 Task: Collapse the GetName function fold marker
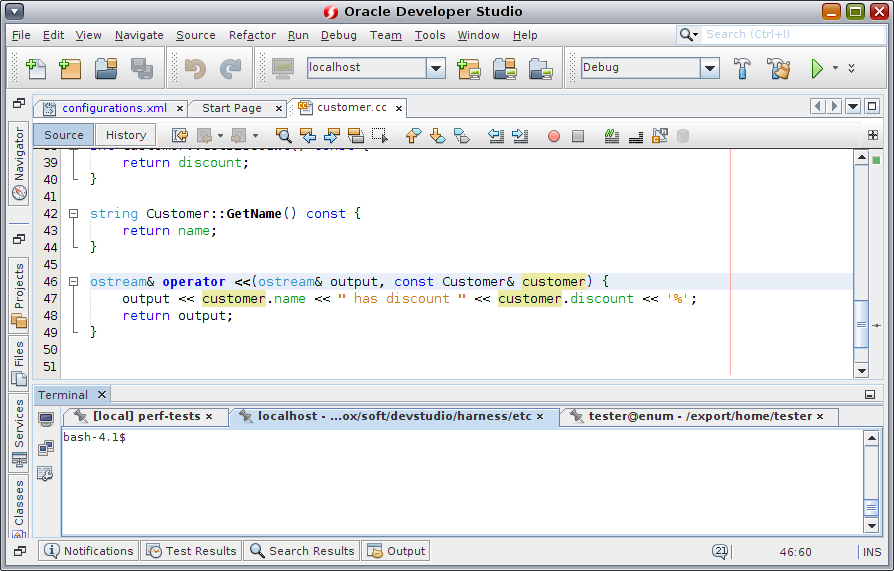pyautogui.click(x=74, y=214)
